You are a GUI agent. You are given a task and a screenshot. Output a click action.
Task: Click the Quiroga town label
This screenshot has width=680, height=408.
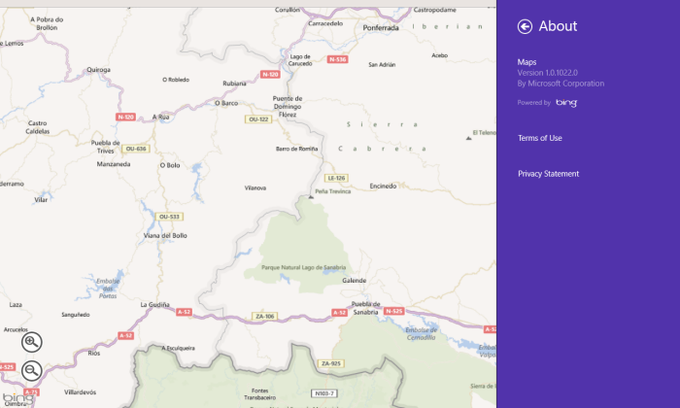(98, 69)
